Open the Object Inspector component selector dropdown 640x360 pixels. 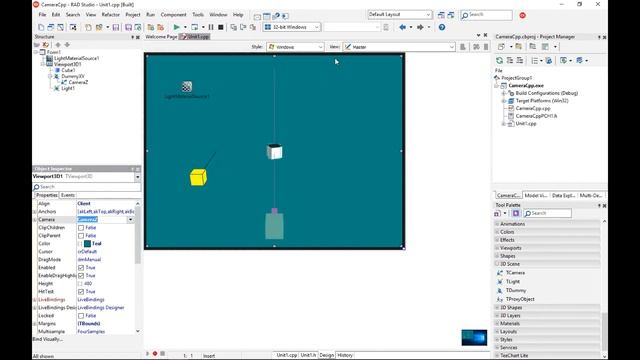coord(137,177)
